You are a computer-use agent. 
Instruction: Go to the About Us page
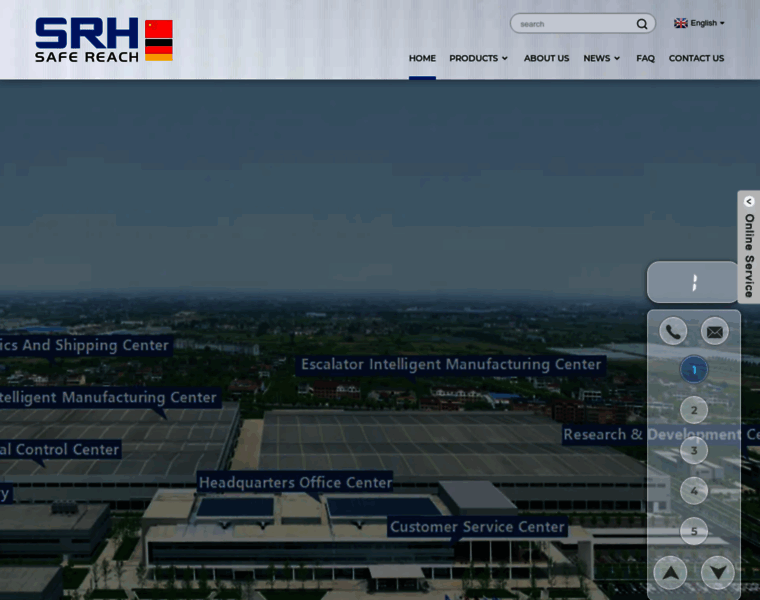(546, 58)
